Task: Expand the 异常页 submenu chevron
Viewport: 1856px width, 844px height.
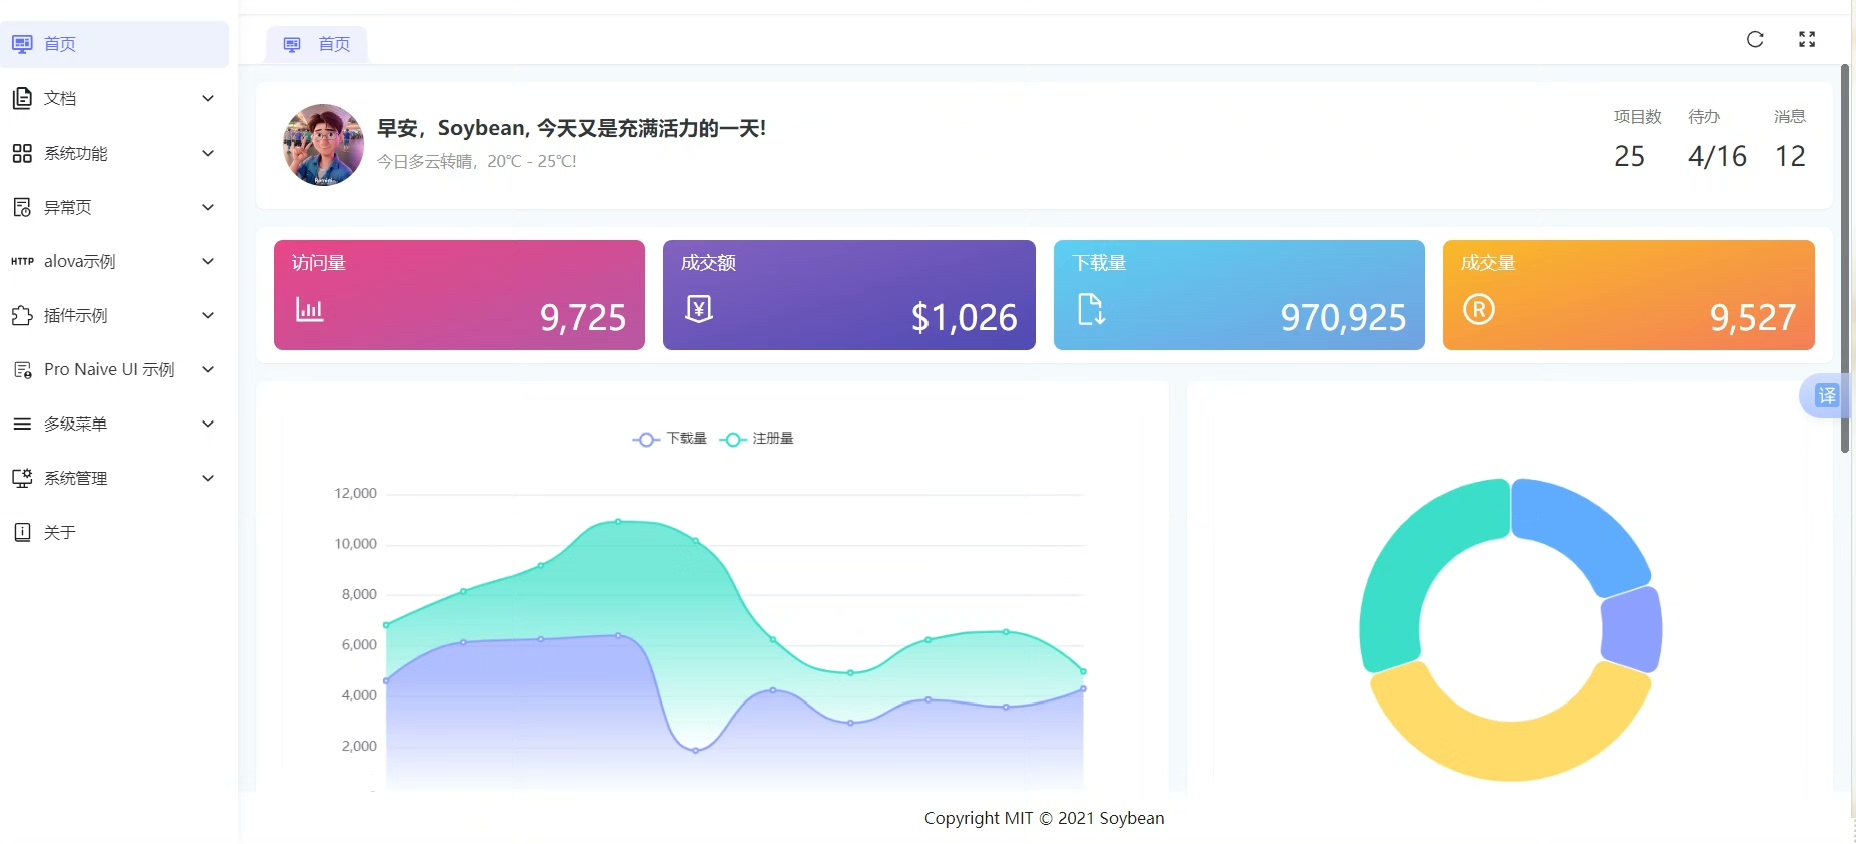Action: 208,207
